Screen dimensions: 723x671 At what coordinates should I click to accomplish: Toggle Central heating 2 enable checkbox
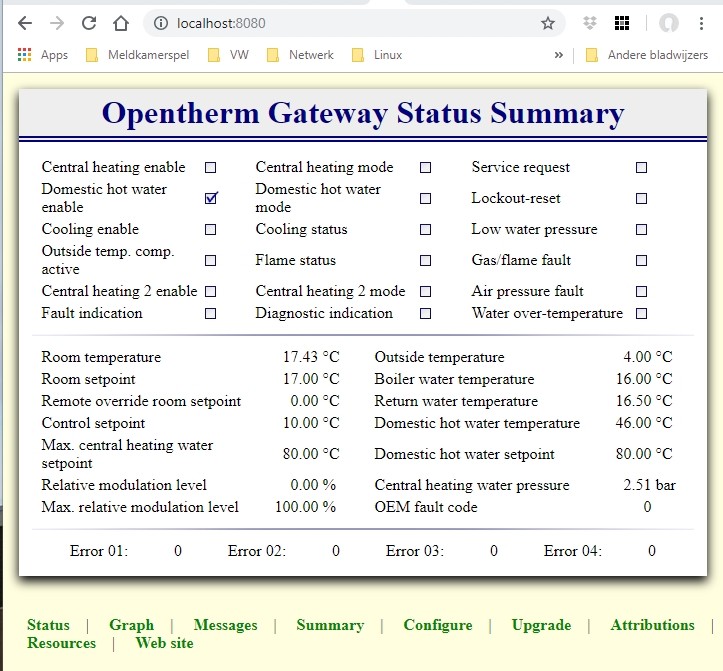click(210, 291)
